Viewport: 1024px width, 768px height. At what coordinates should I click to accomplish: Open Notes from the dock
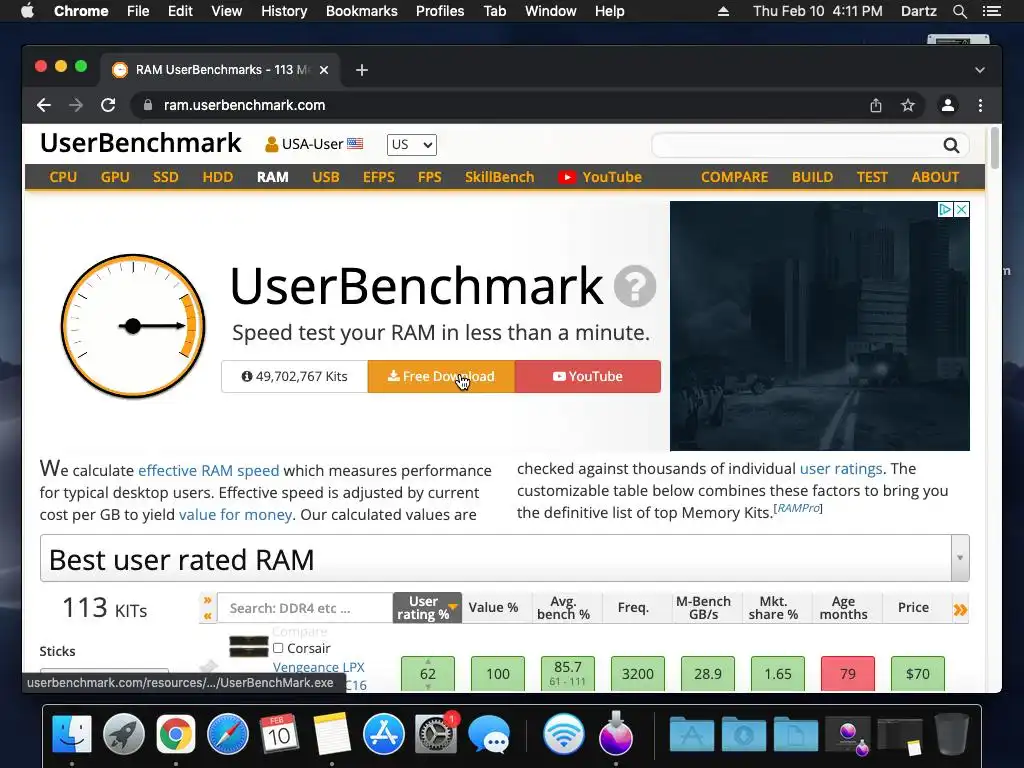[x=332, y=734]
